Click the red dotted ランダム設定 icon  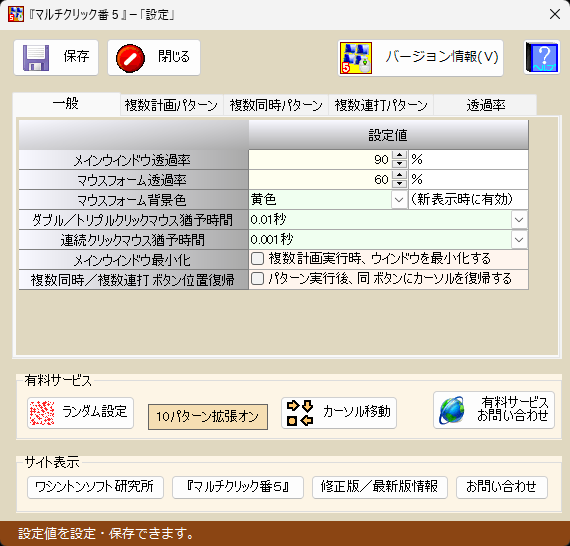[42, 413]
